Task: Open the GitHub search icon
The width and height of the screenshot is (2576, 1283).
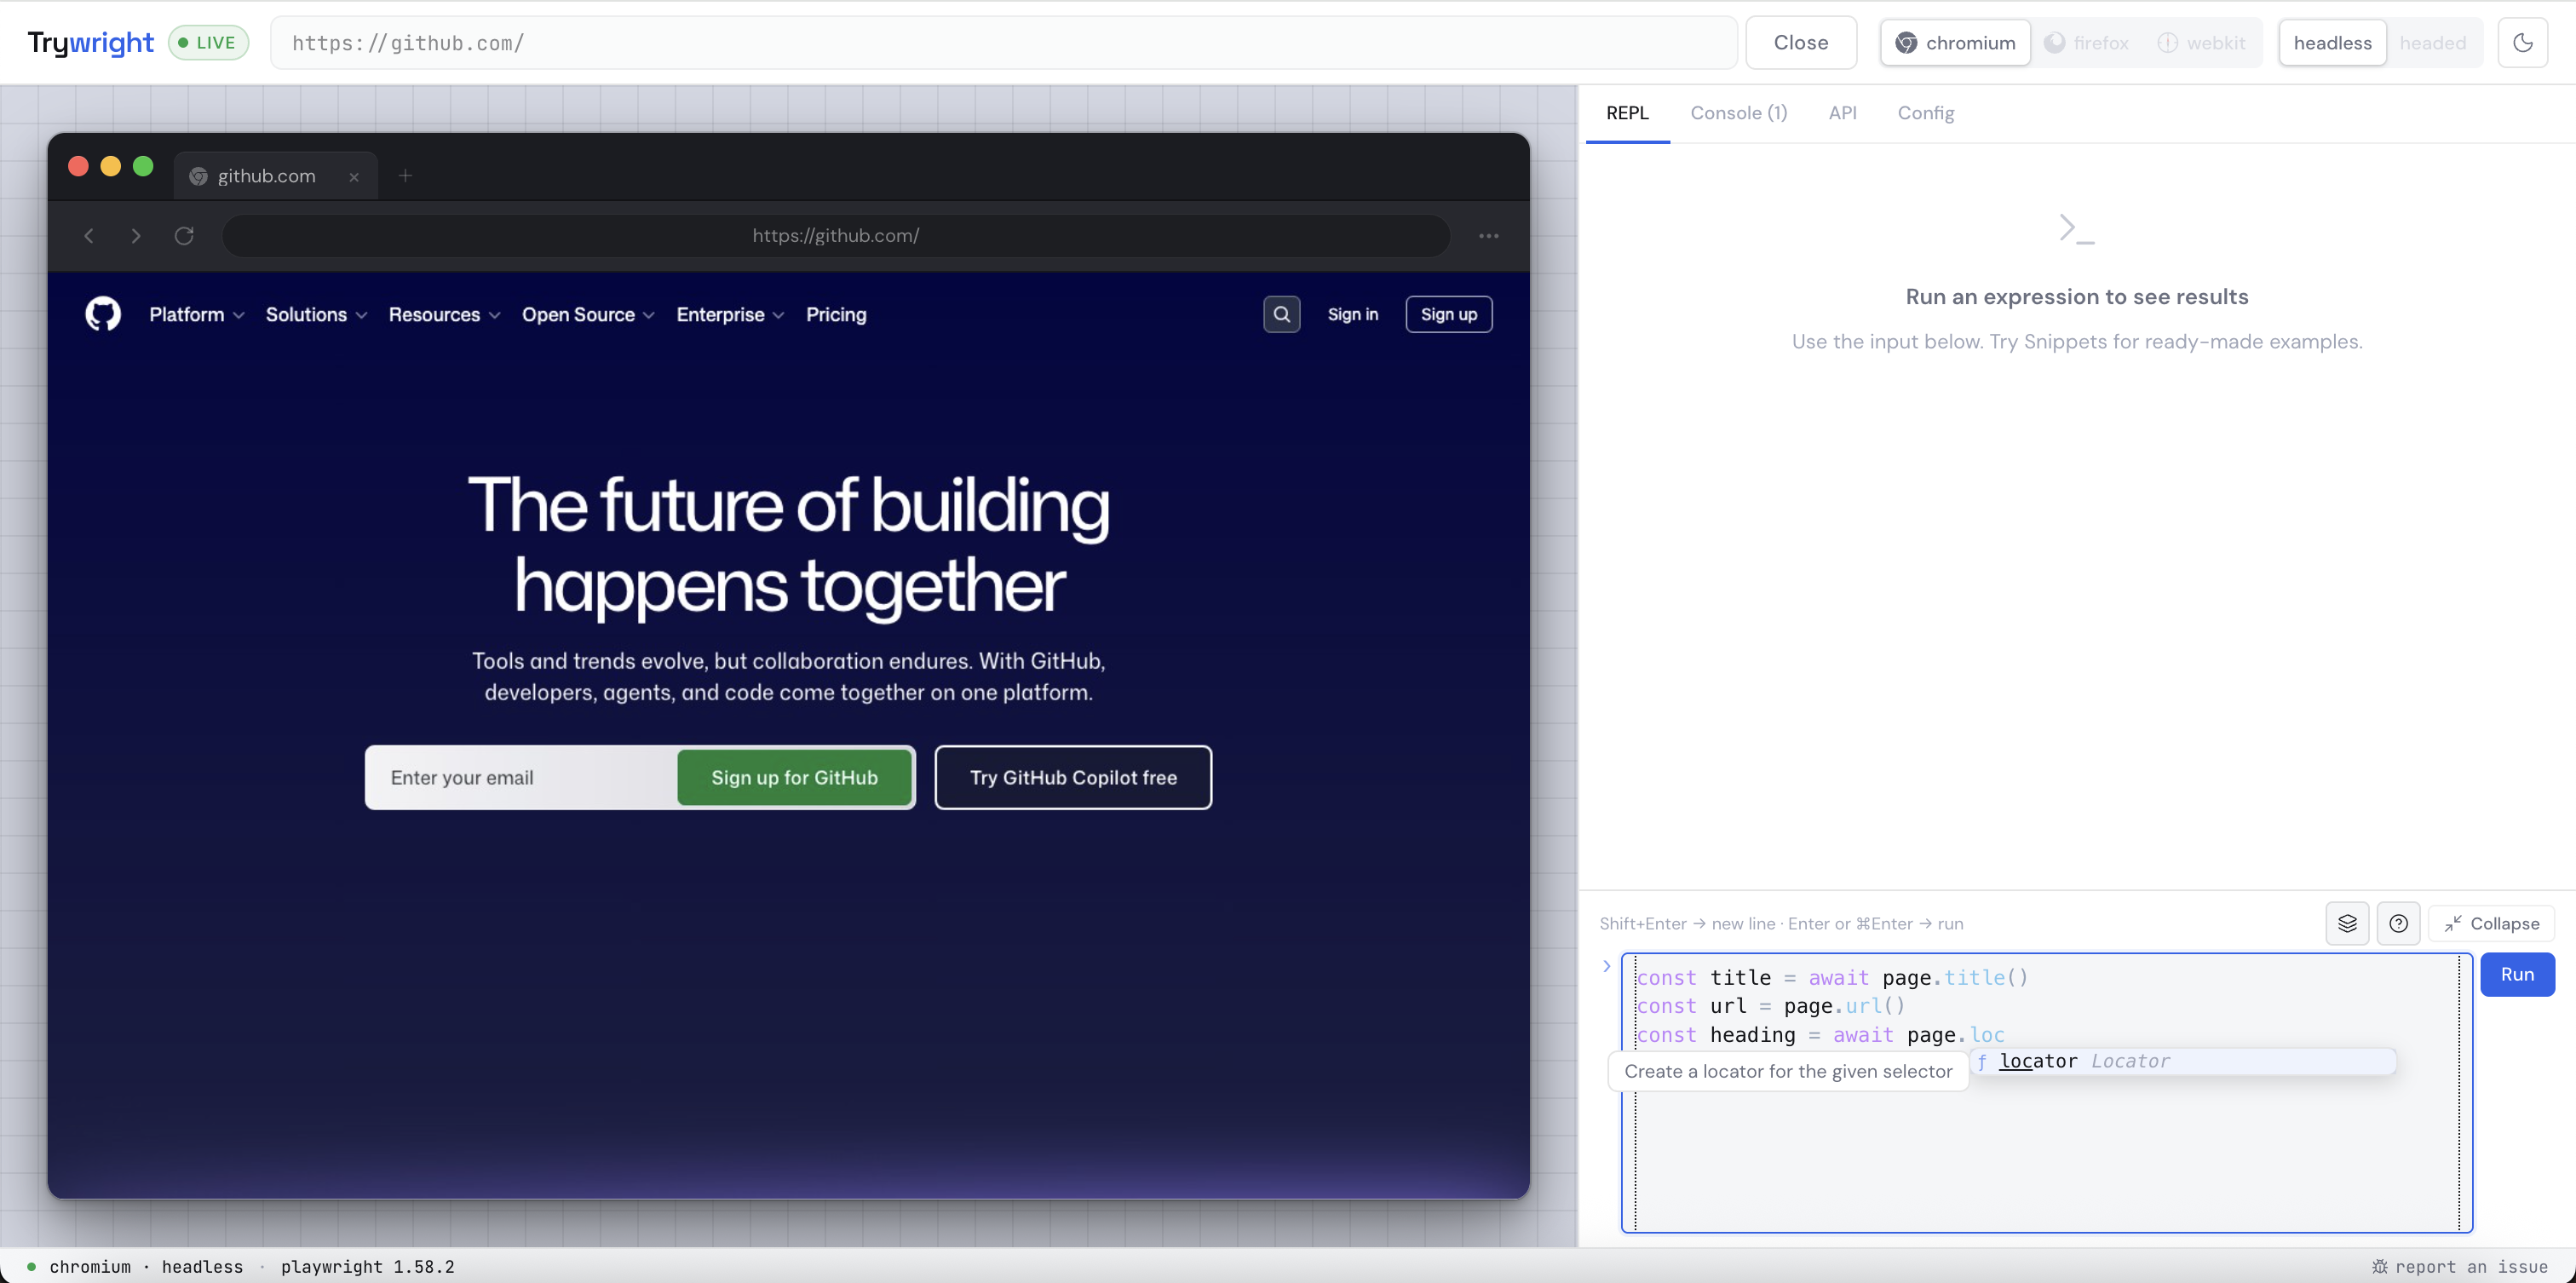Action: pos(1281,314)
